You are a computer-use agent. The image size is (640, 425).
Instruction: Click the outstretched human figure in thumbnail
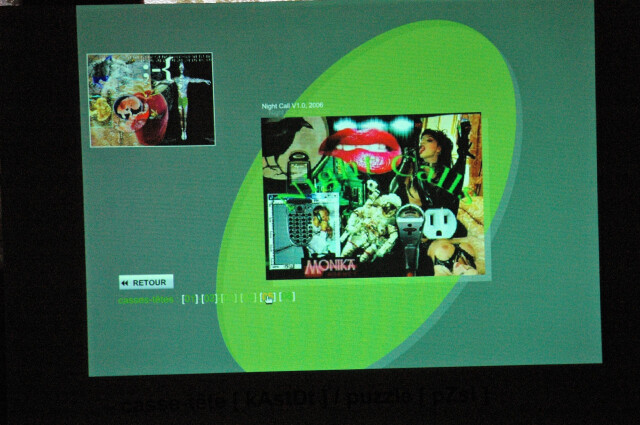pyautogui.click(x=183, y=96)
